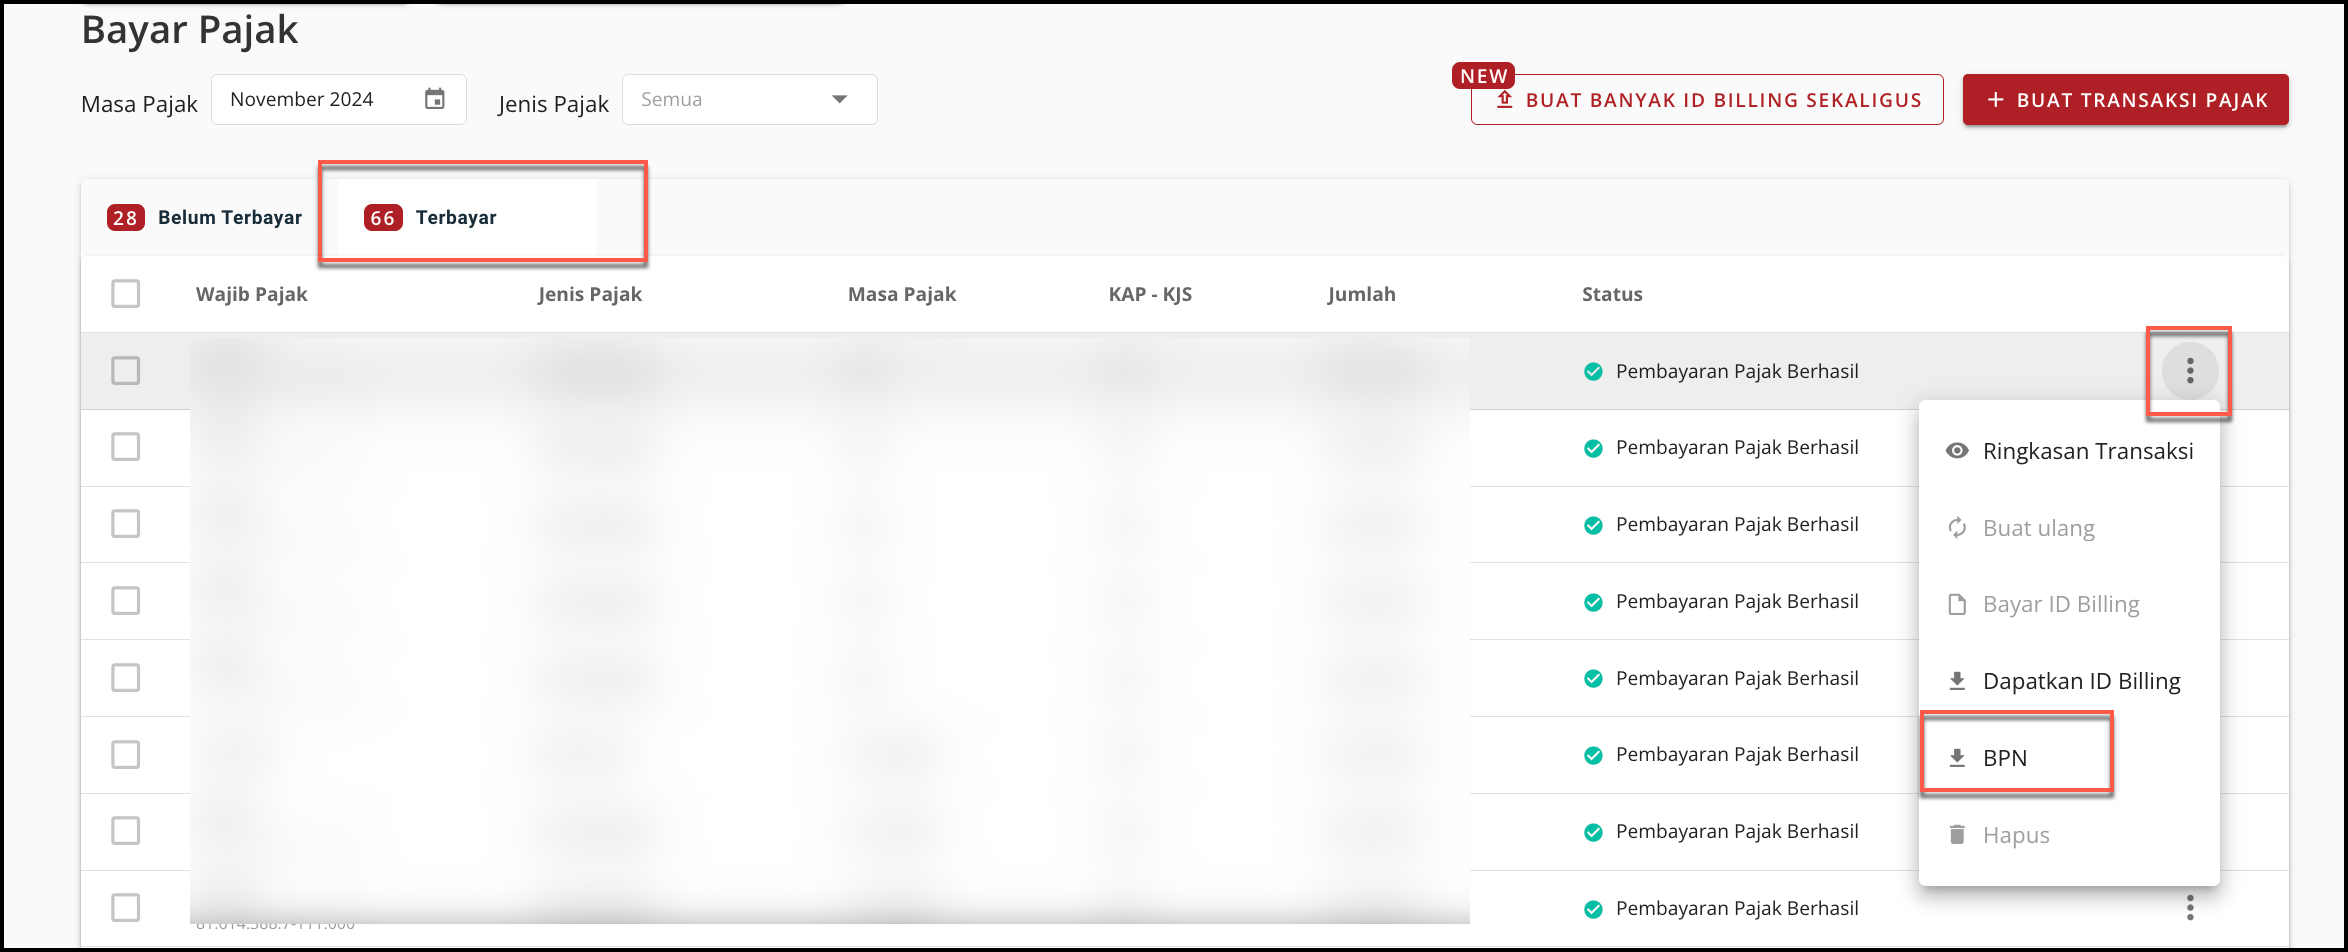Click the three-dot menu in last row
Image resolution: width=2348 pixels, height=952 pixels.
[x=2189, y=908]
